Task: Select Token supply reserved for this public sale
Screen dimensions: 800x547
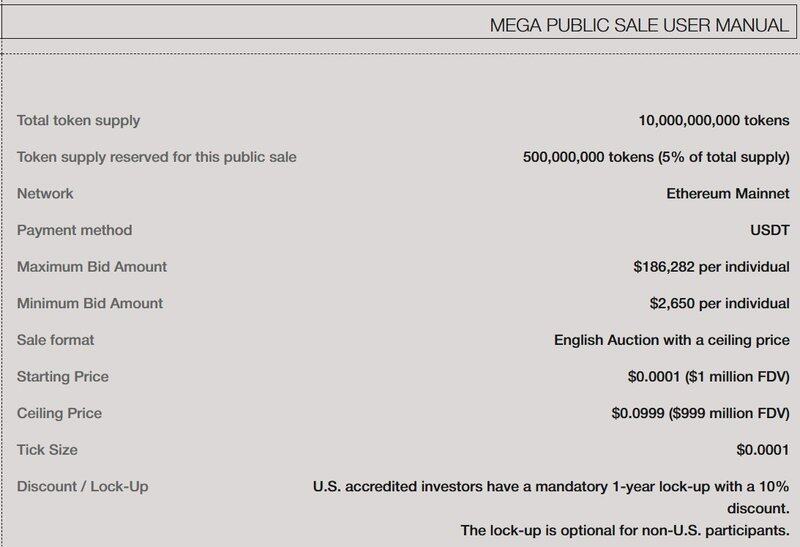Action: [x=156, y=157]
